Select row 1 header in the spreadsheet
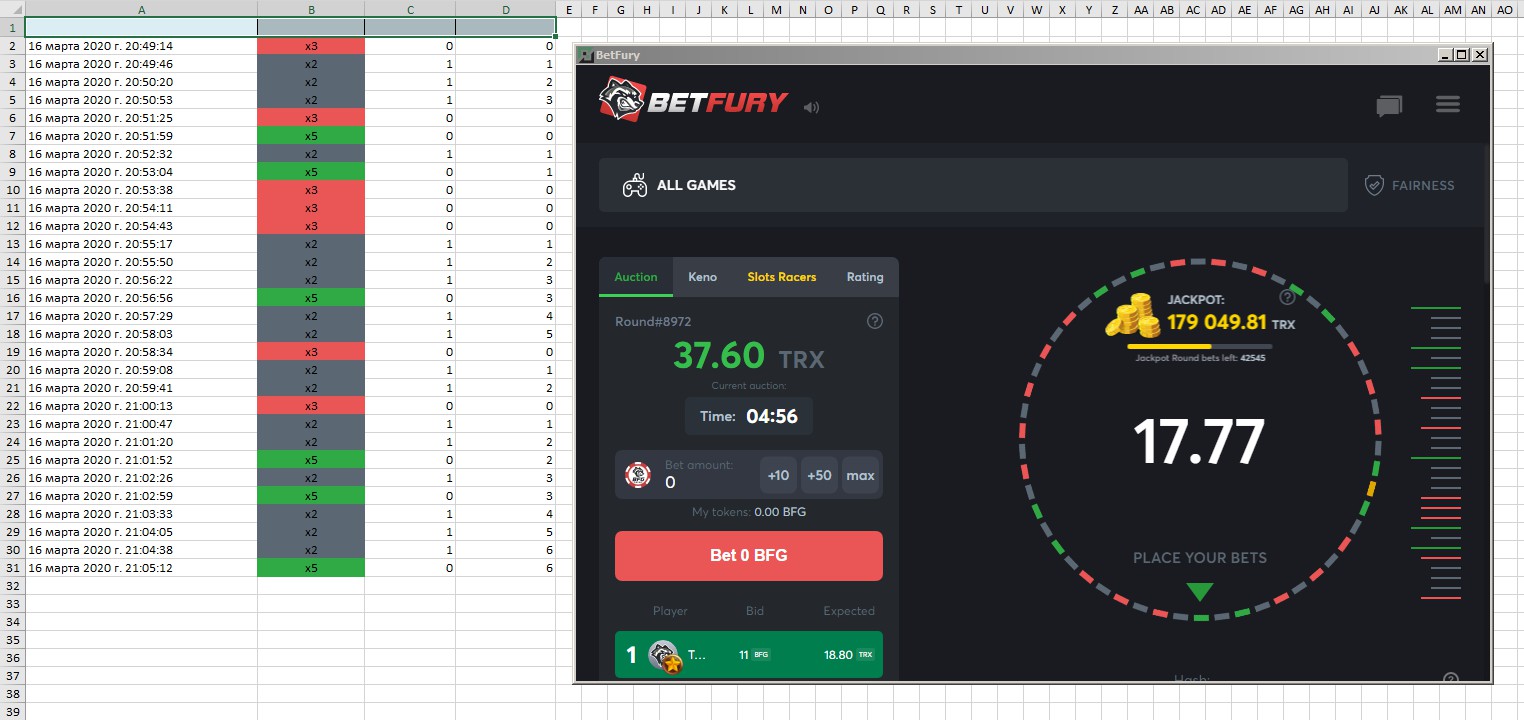 pos(12,27)
